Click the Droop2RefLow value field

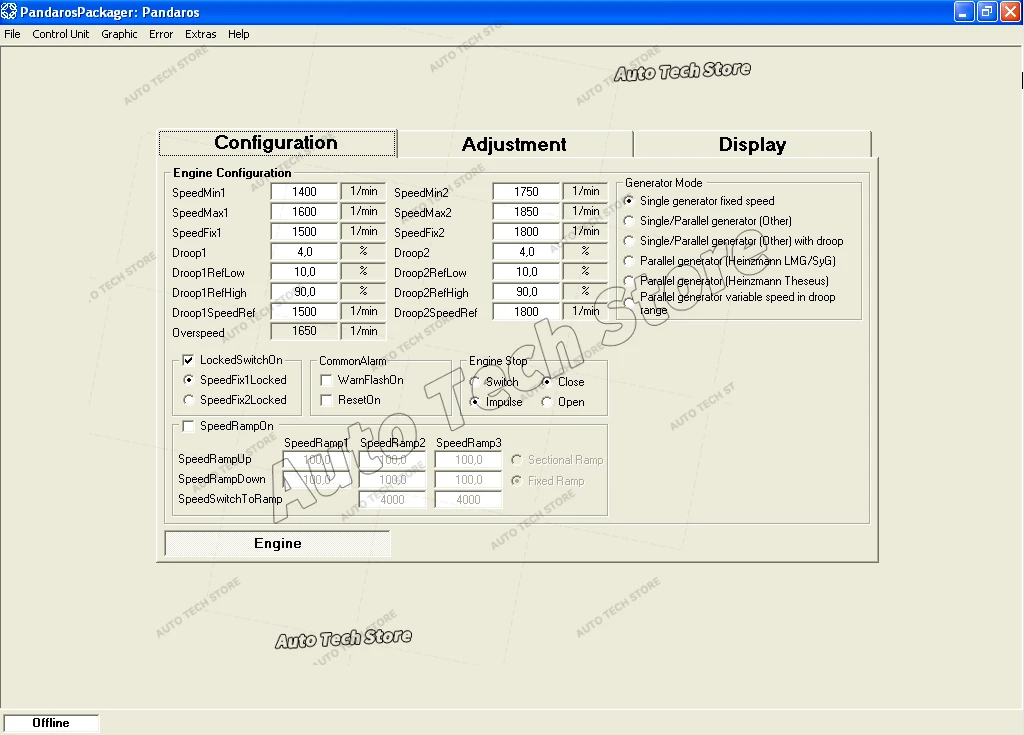pos(526,272)
